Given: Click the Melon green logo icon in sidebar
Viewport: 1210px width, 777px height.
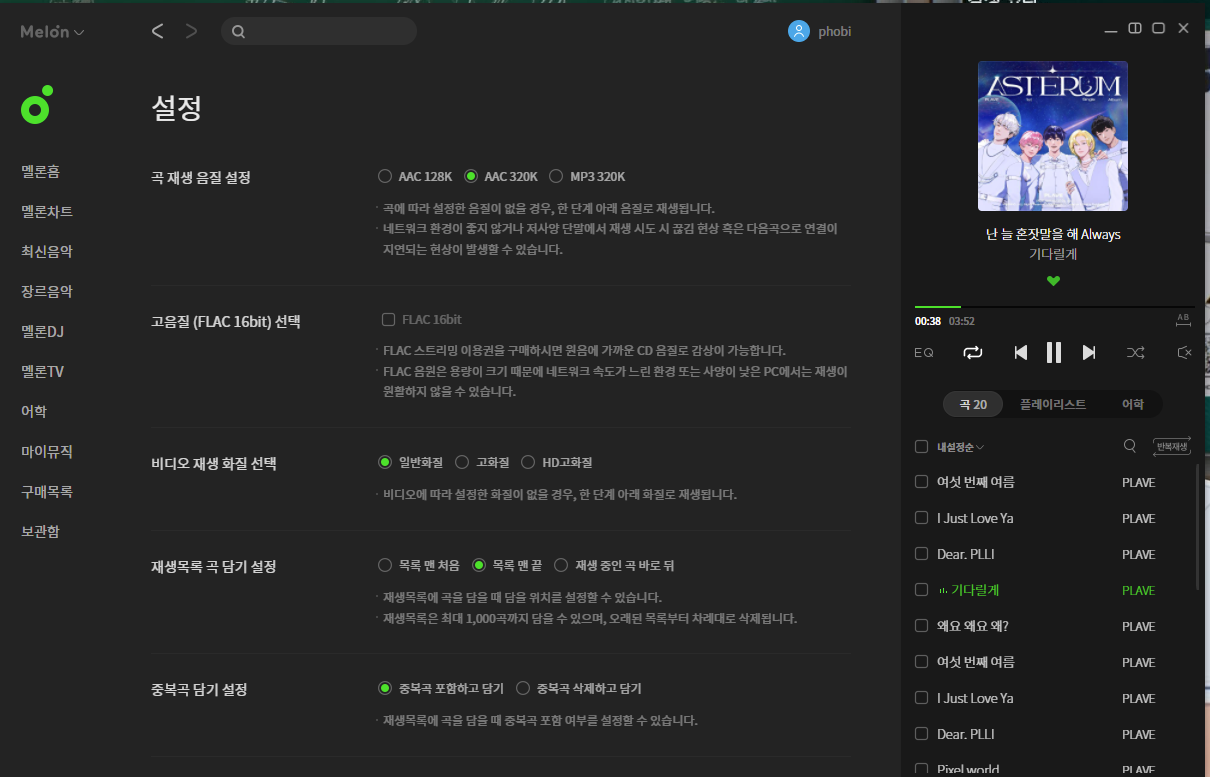Looking at the screenshot, I should click(x=36, y=105).
